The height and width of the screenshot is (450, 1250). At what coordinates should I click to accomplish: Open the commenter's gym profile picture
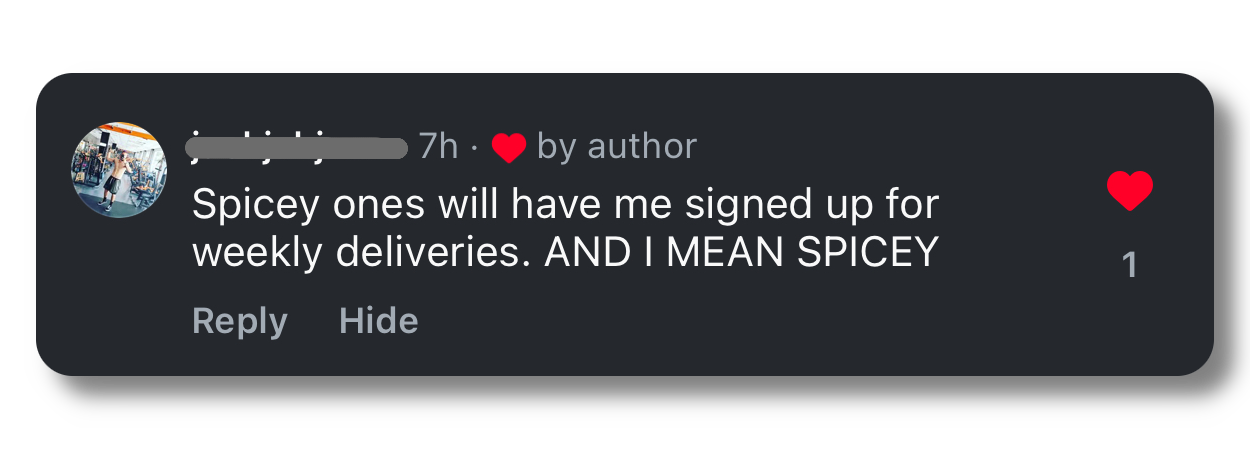coord(119,169)
